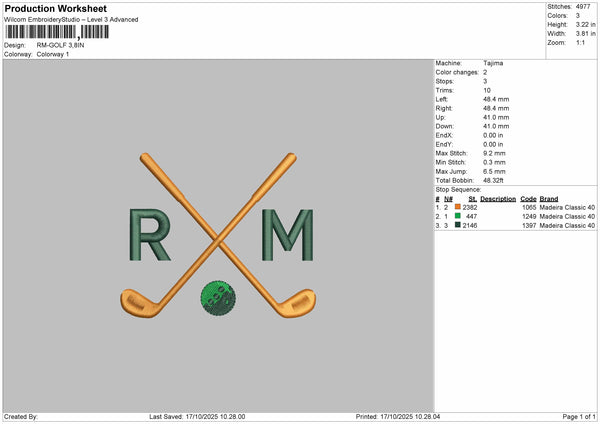Click the embroidered letter R
This screenshot has width=600, height=424.
coord(150,235)
